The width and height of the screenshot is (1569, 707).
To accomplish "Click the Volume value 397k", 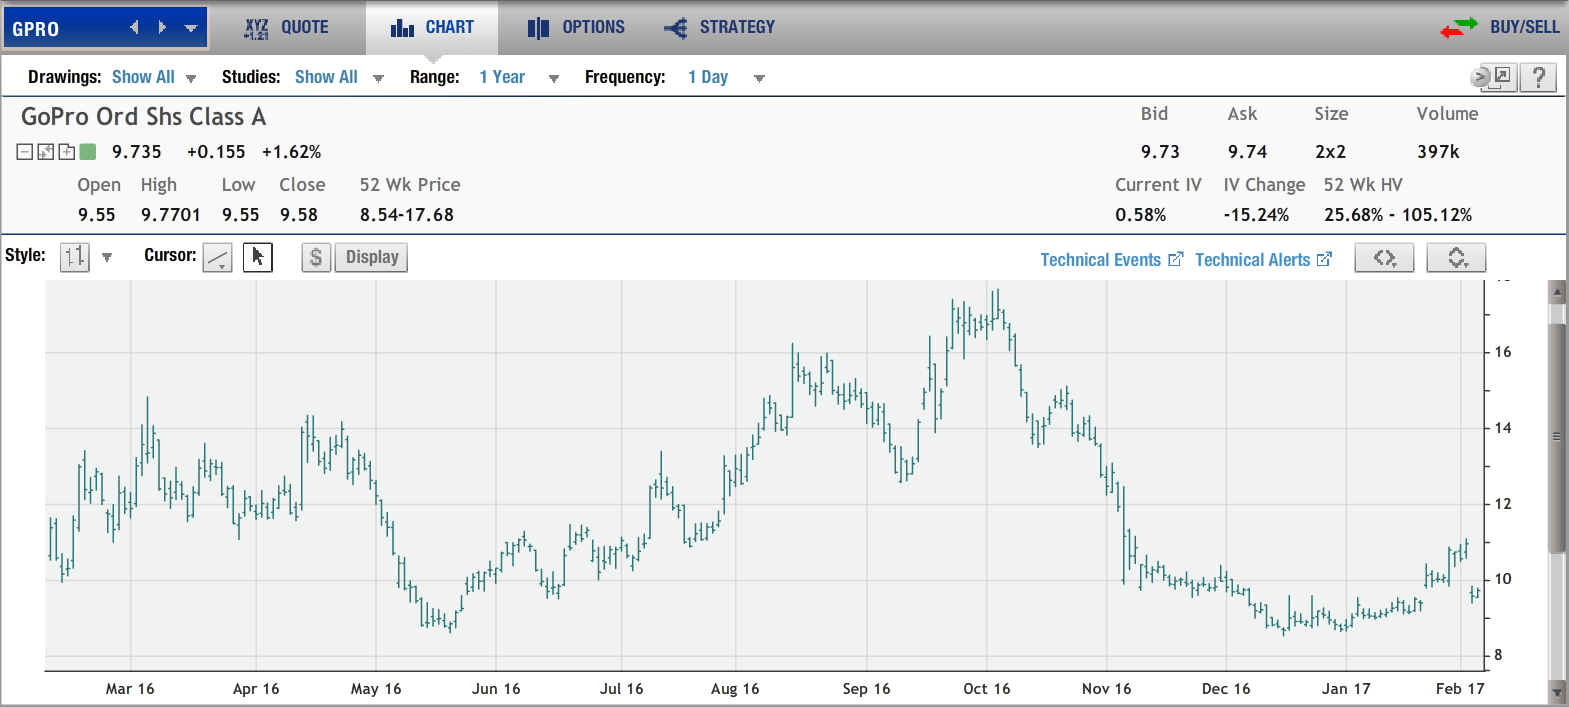I will click(1438, 152).
